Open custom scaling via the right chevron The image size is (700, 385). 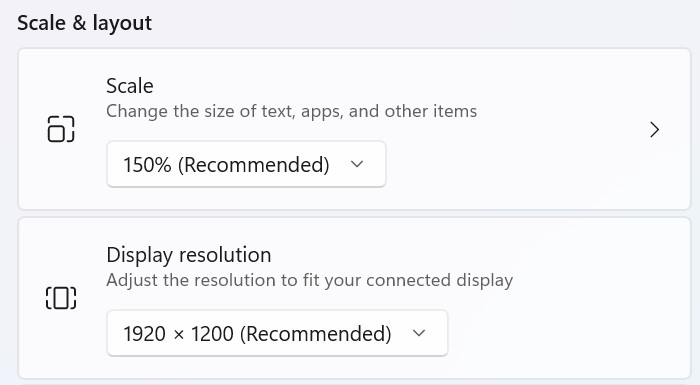pos(654,130)
